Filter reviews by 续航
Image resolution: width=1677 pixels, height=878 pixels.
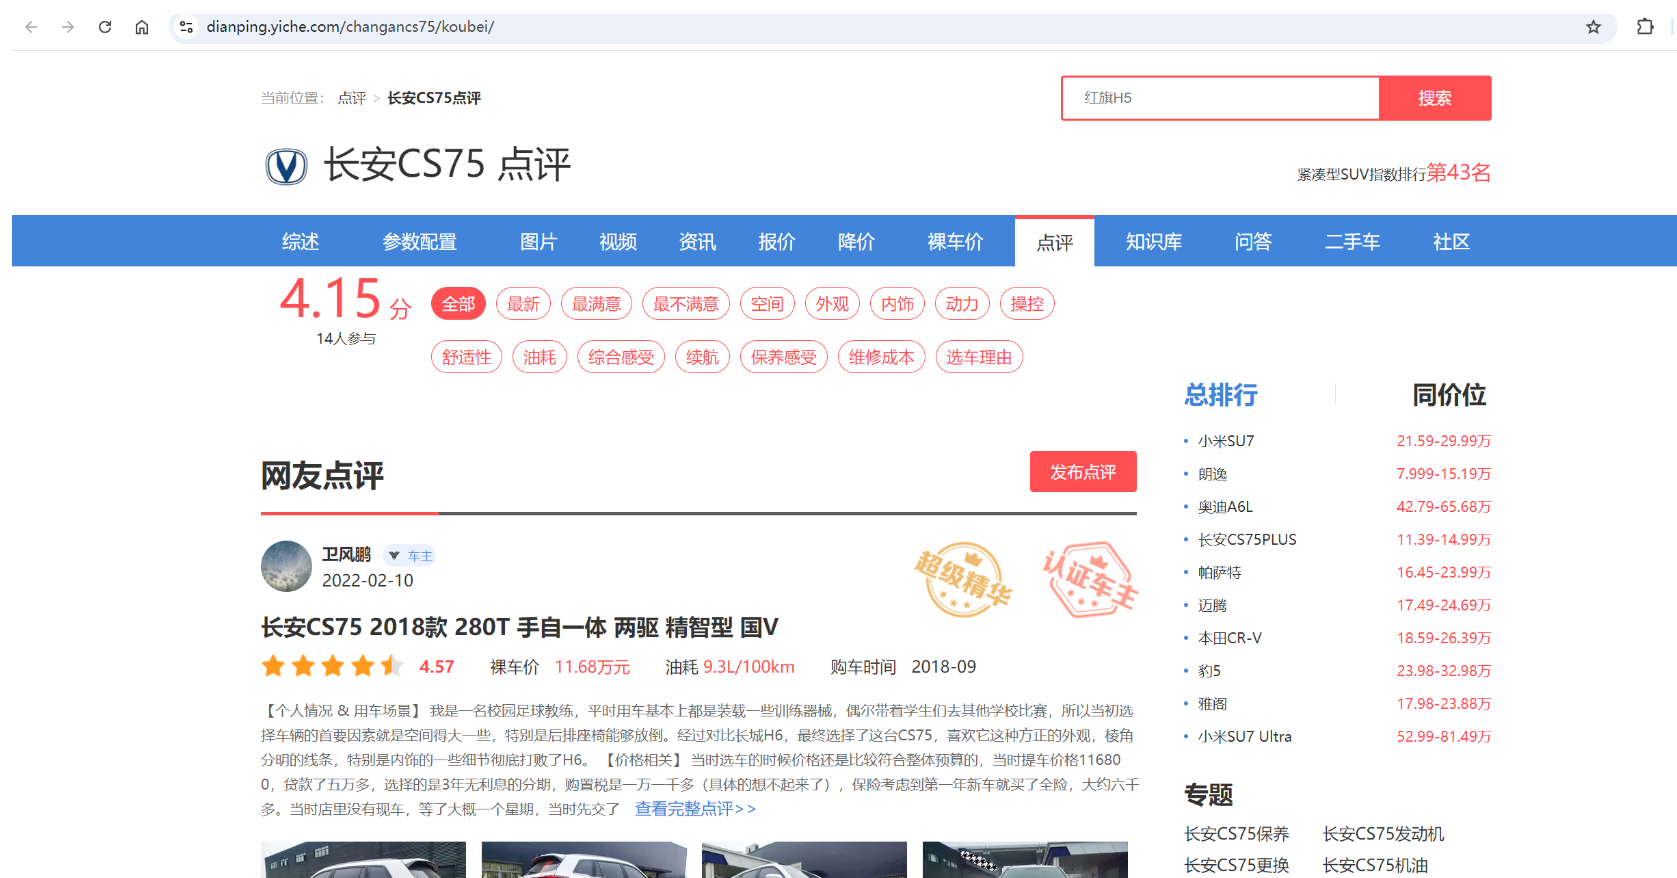tap(702, 357)
